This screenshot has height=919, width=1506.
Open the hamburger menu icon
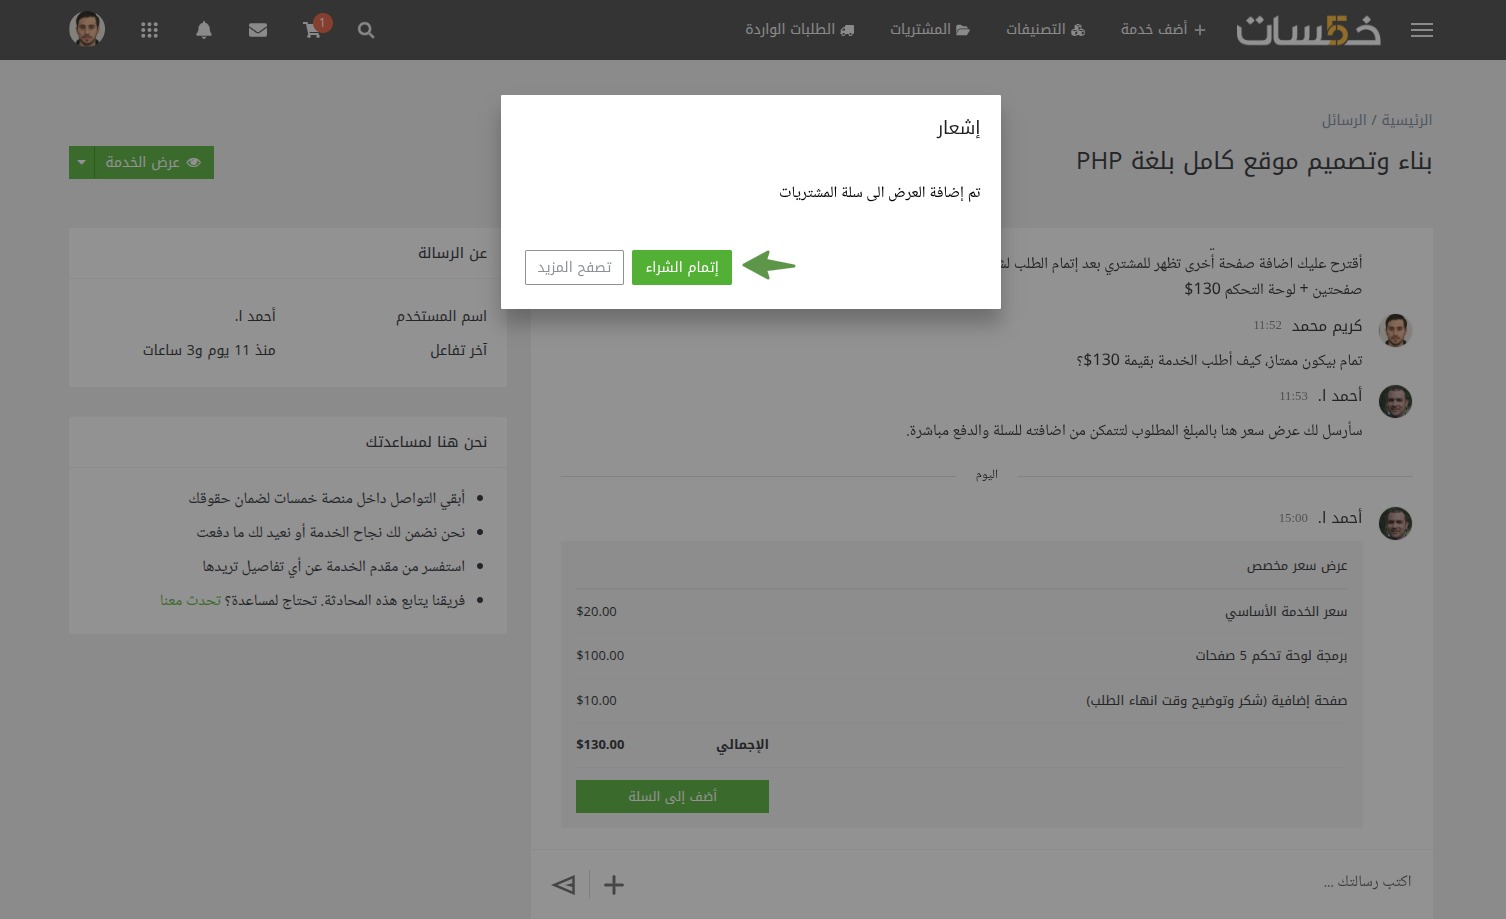point(1421,30)
